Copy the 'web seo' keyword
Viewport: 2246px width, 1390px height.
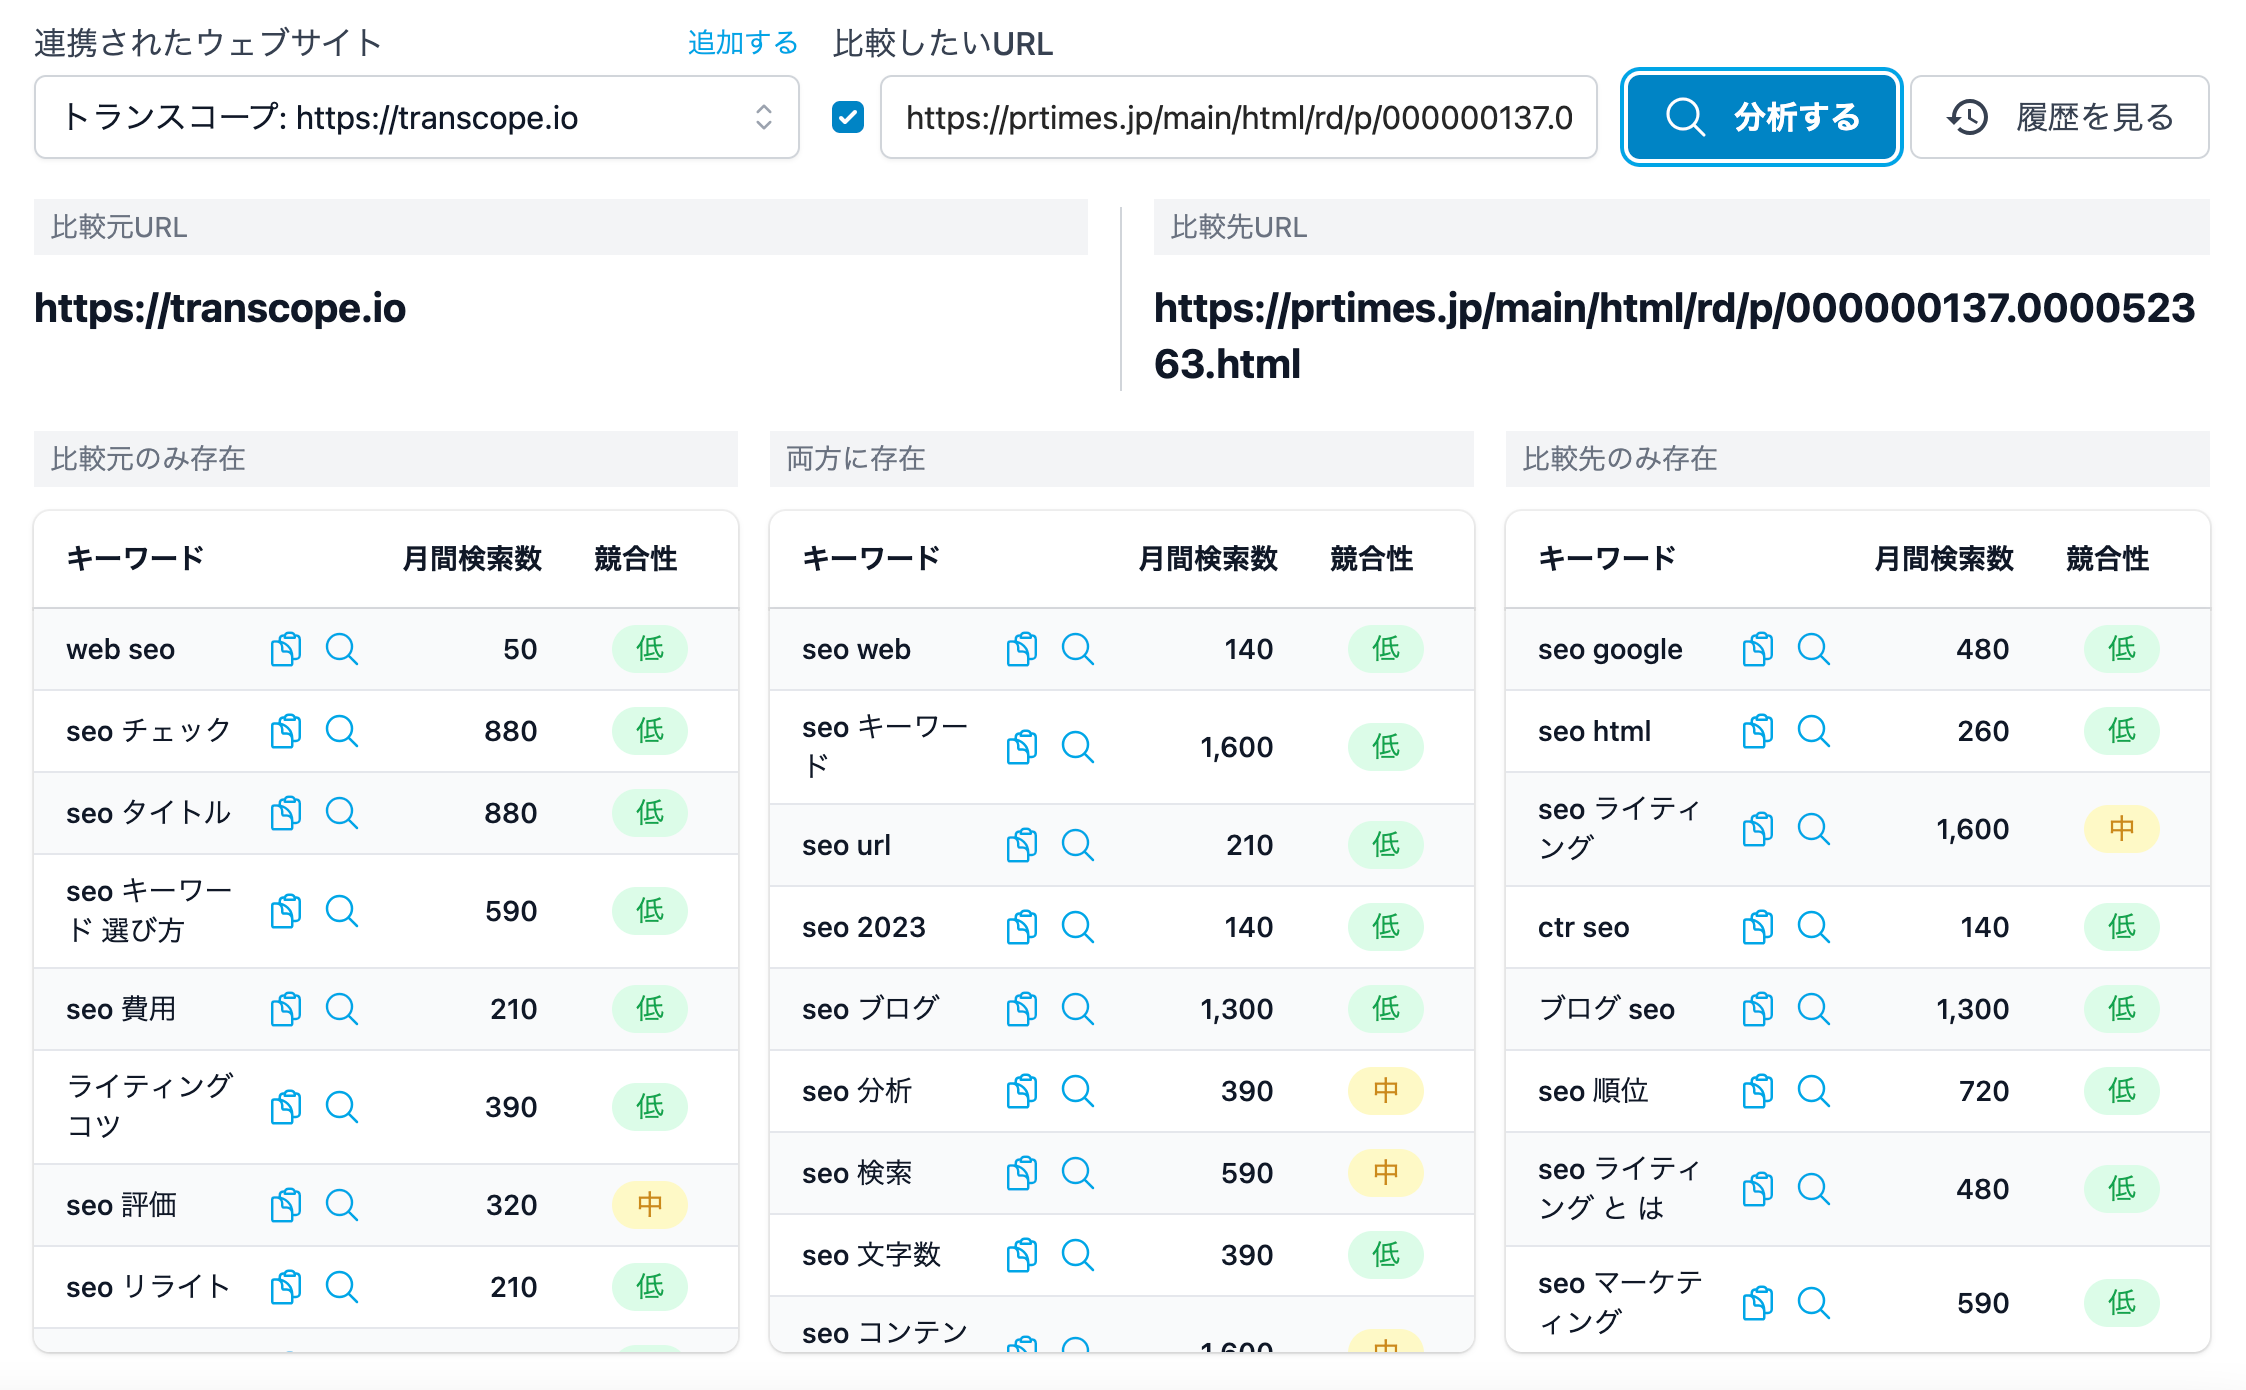click(286, 649)
